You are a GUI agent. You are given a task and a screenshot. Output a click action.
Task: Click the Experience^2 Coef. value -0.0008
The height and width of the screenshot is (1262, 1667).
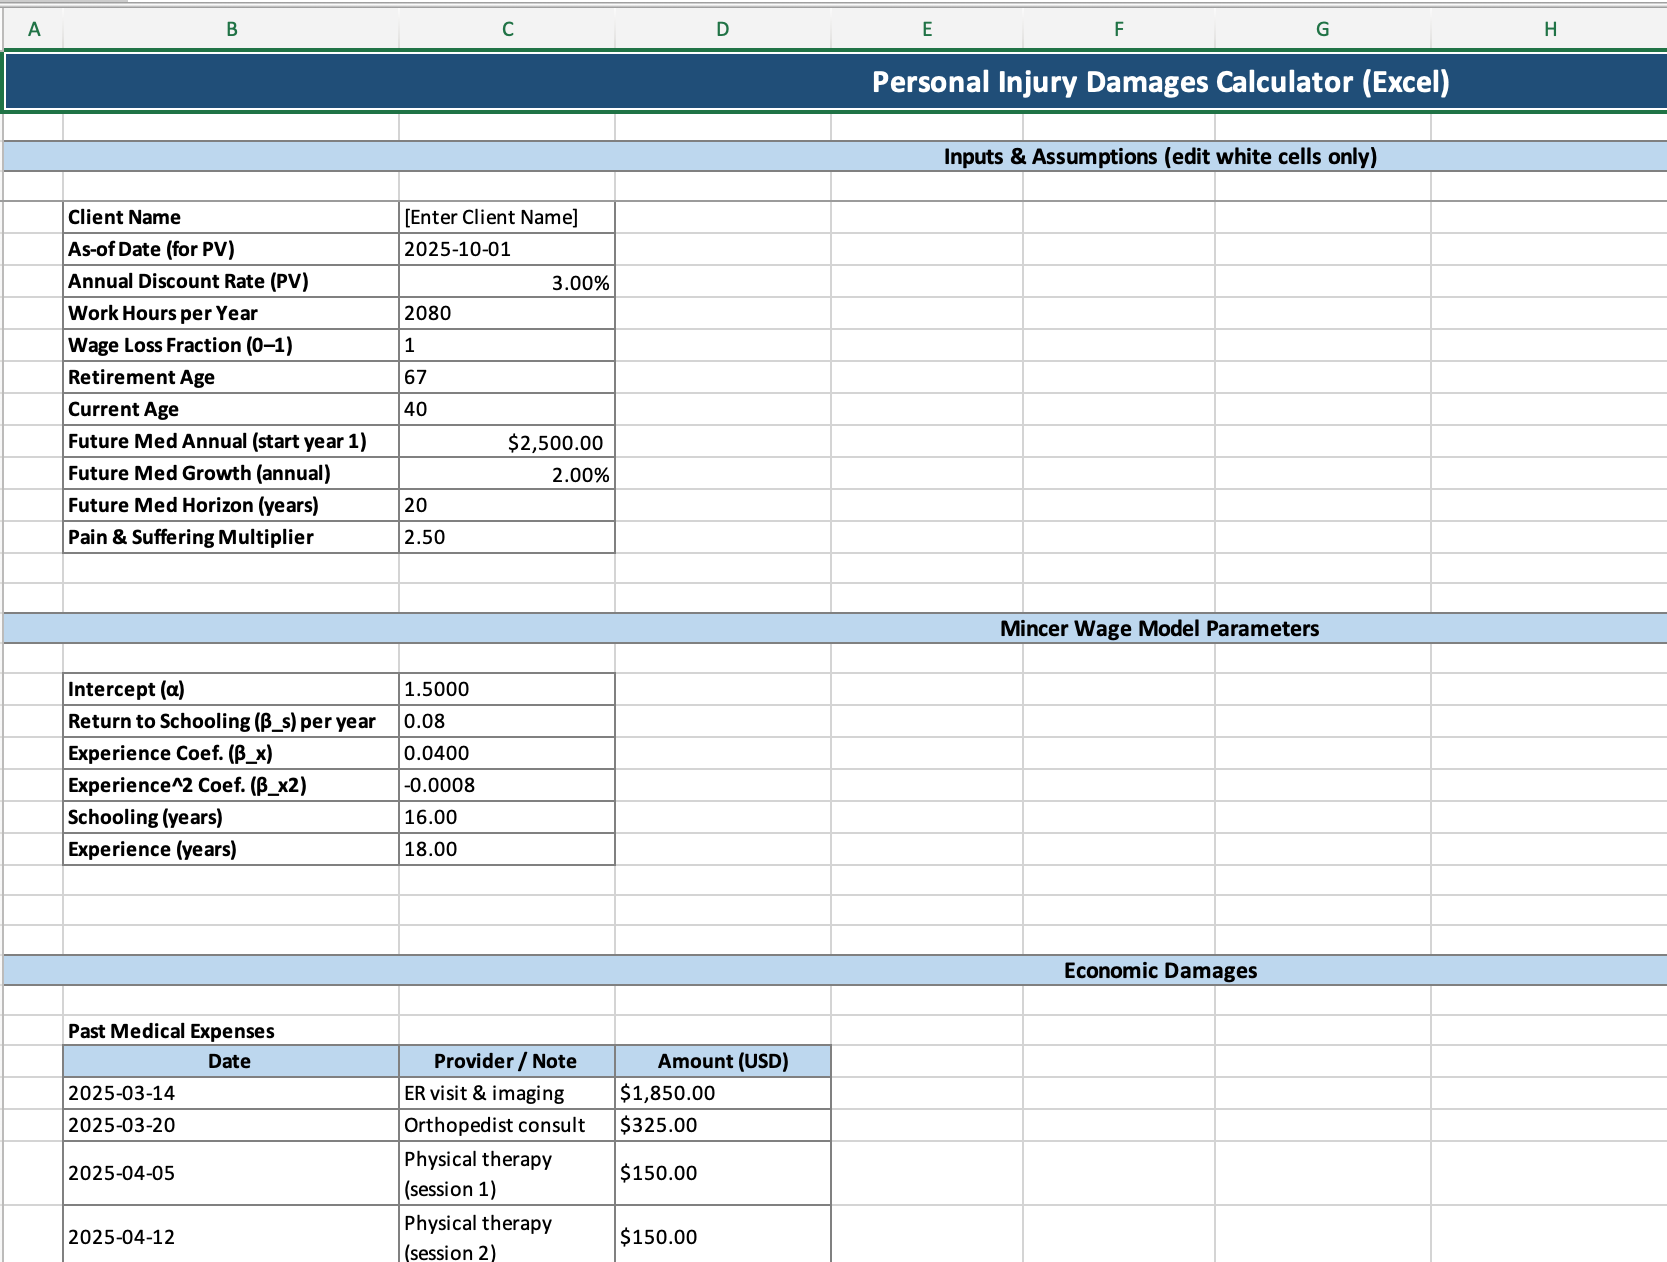(506, 785)
